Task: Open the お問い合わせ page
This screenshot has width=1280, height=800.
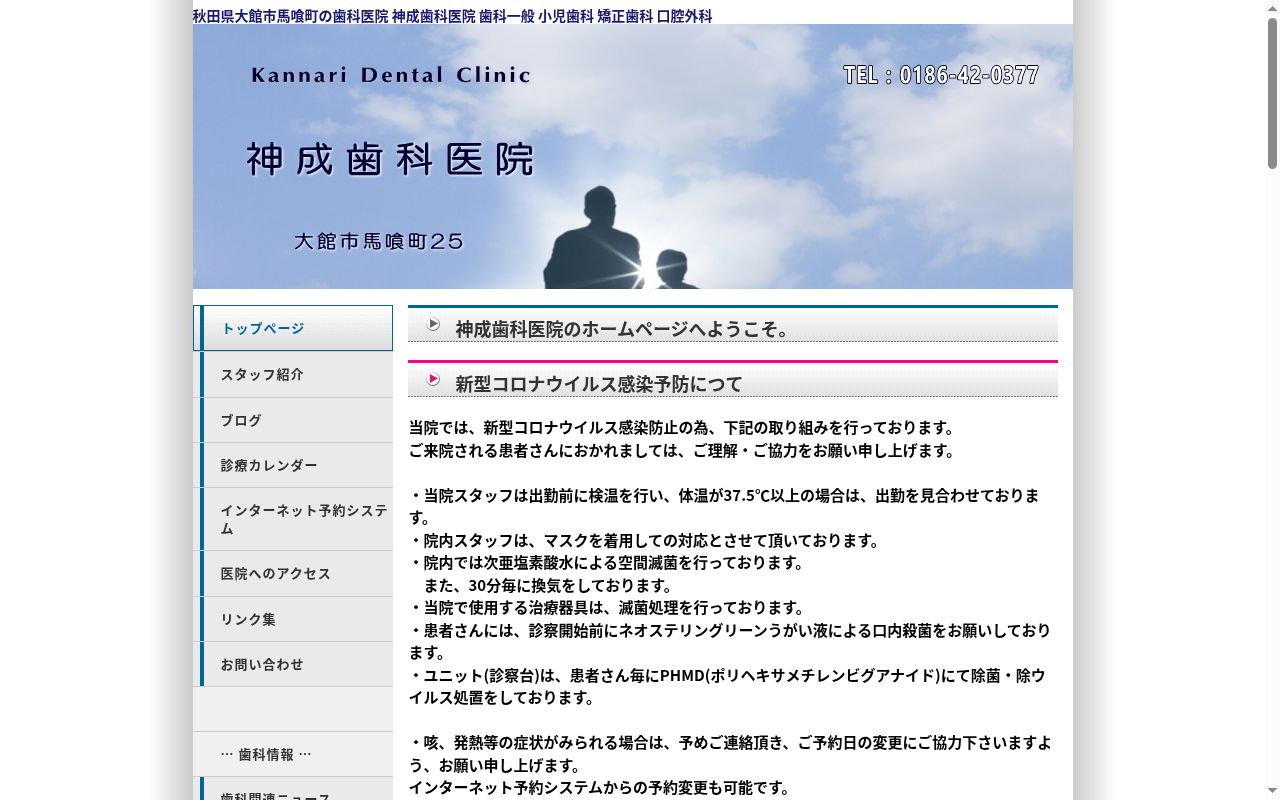Action: (x=293, y=664)
